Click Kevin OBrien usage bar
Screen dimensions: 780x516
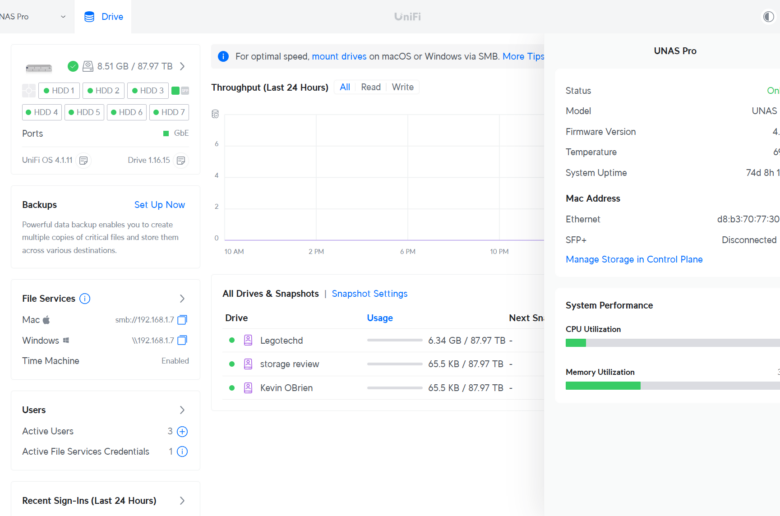[394, 388]
